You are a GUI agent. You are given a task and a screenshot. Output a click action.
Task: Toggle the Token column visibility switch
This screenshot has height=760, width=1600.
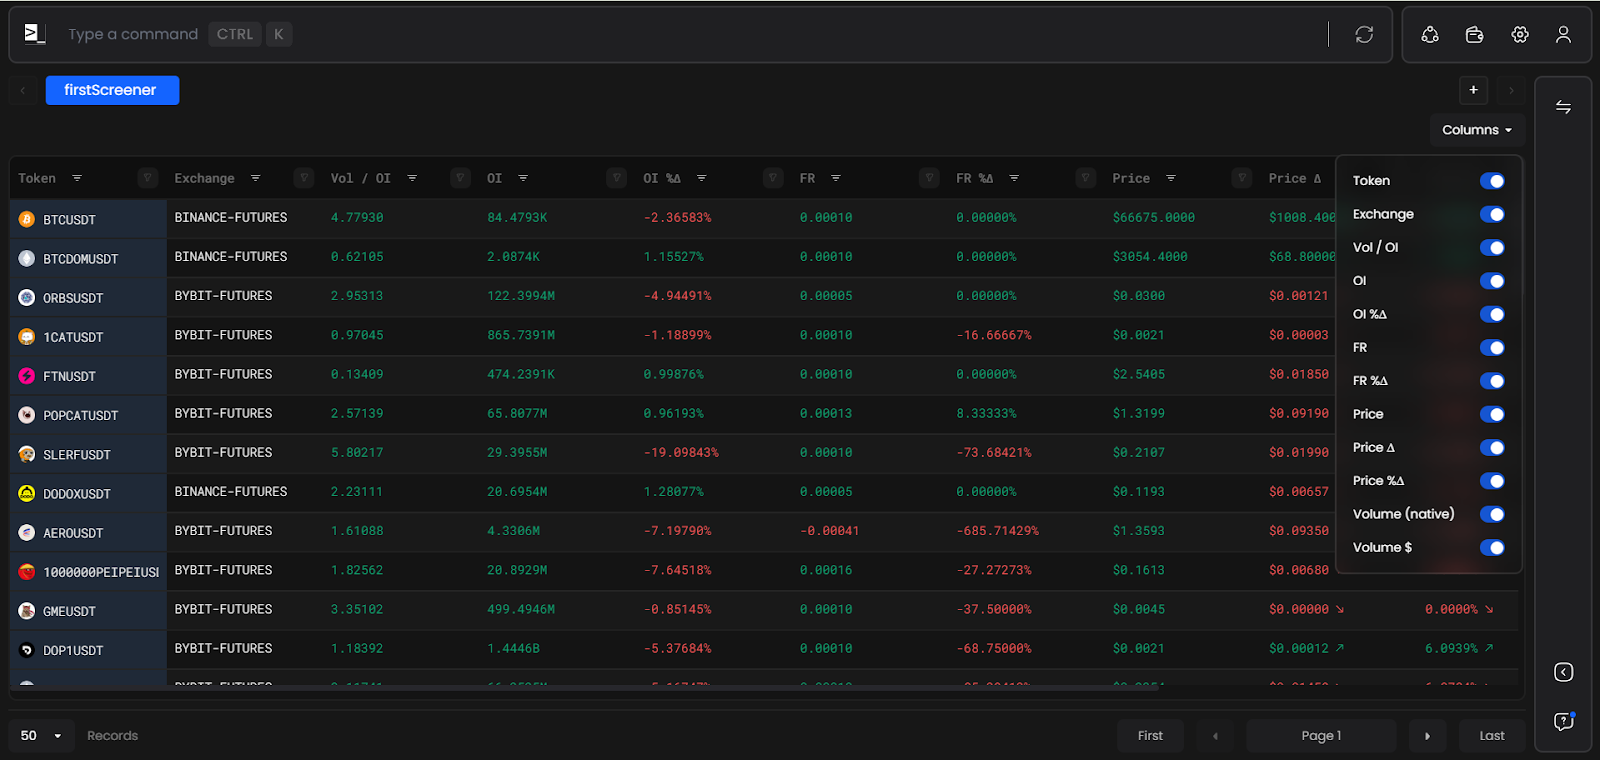click(1492, 181)
